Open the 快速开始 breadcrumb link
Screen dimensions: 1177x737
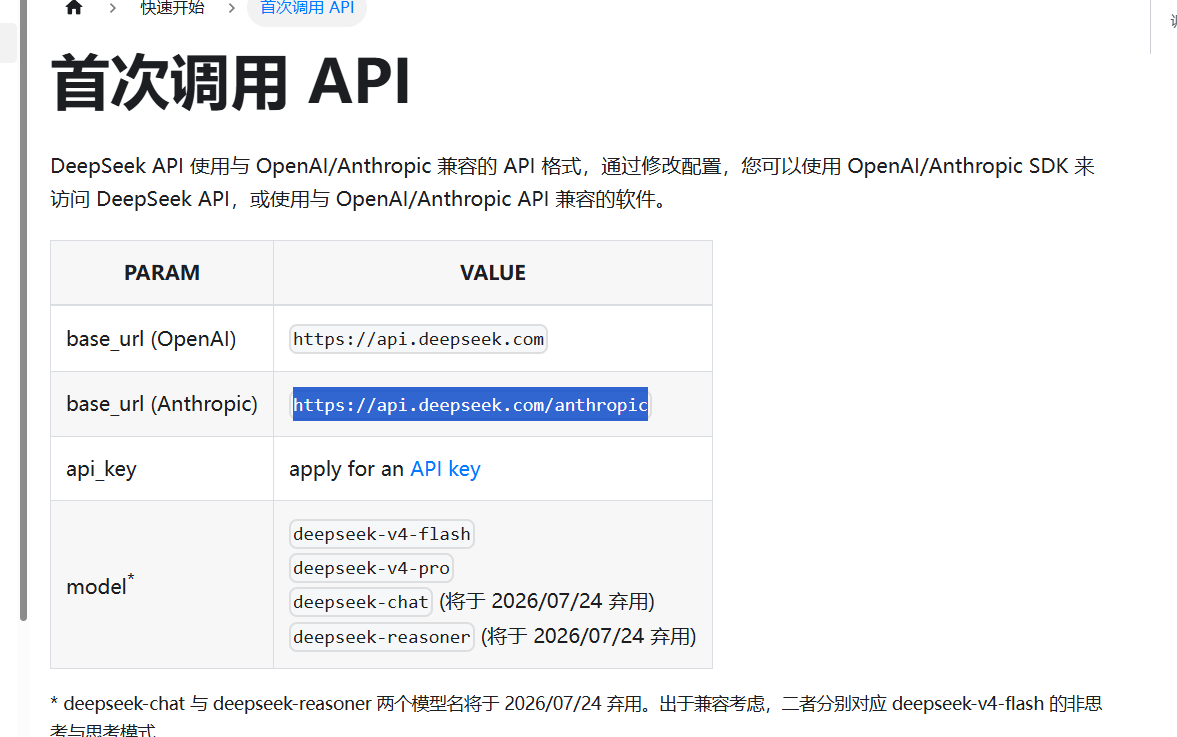pyautogui.click(x=172, y=8)
